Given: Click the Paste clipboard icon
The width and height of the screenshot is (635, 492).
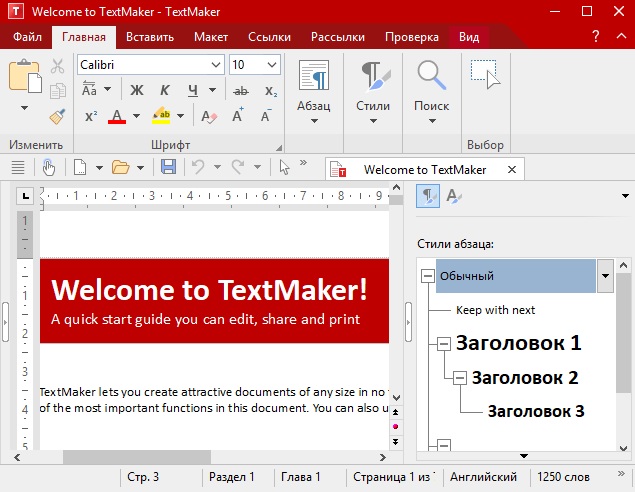Looking at the screenshot, I should click(x=24, y=78).
